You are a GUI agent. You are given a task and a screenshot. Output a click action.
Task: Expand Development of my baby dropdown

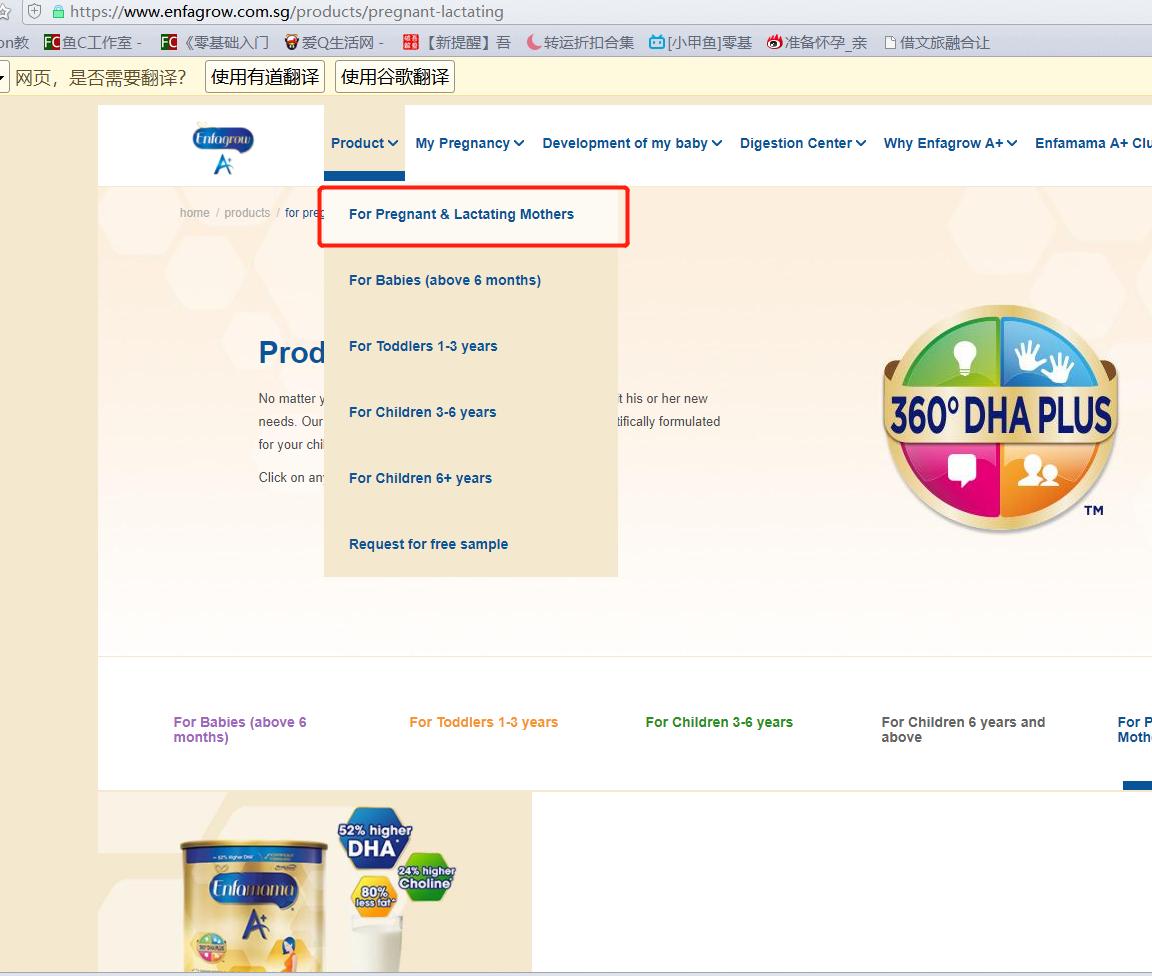(x=632, y=143)
